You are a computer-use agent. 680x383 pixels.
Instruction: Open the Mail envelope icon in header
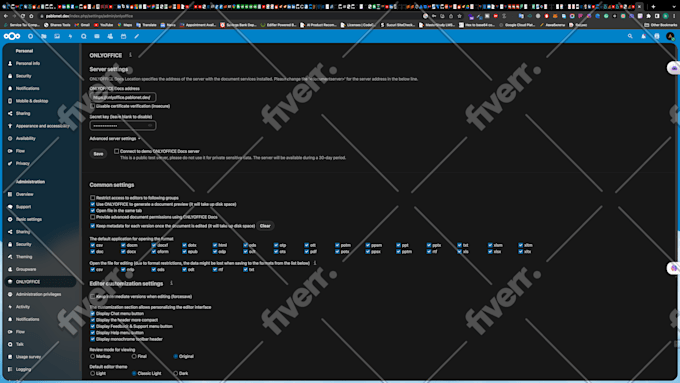[x=97, y=36]
